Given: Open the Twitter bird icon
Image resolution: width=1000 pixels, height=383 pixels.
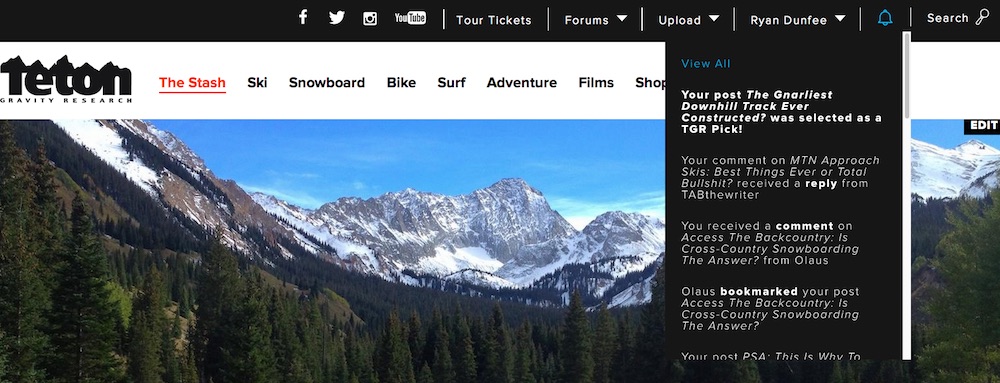Looking at the screenshot, I should 337,18.
